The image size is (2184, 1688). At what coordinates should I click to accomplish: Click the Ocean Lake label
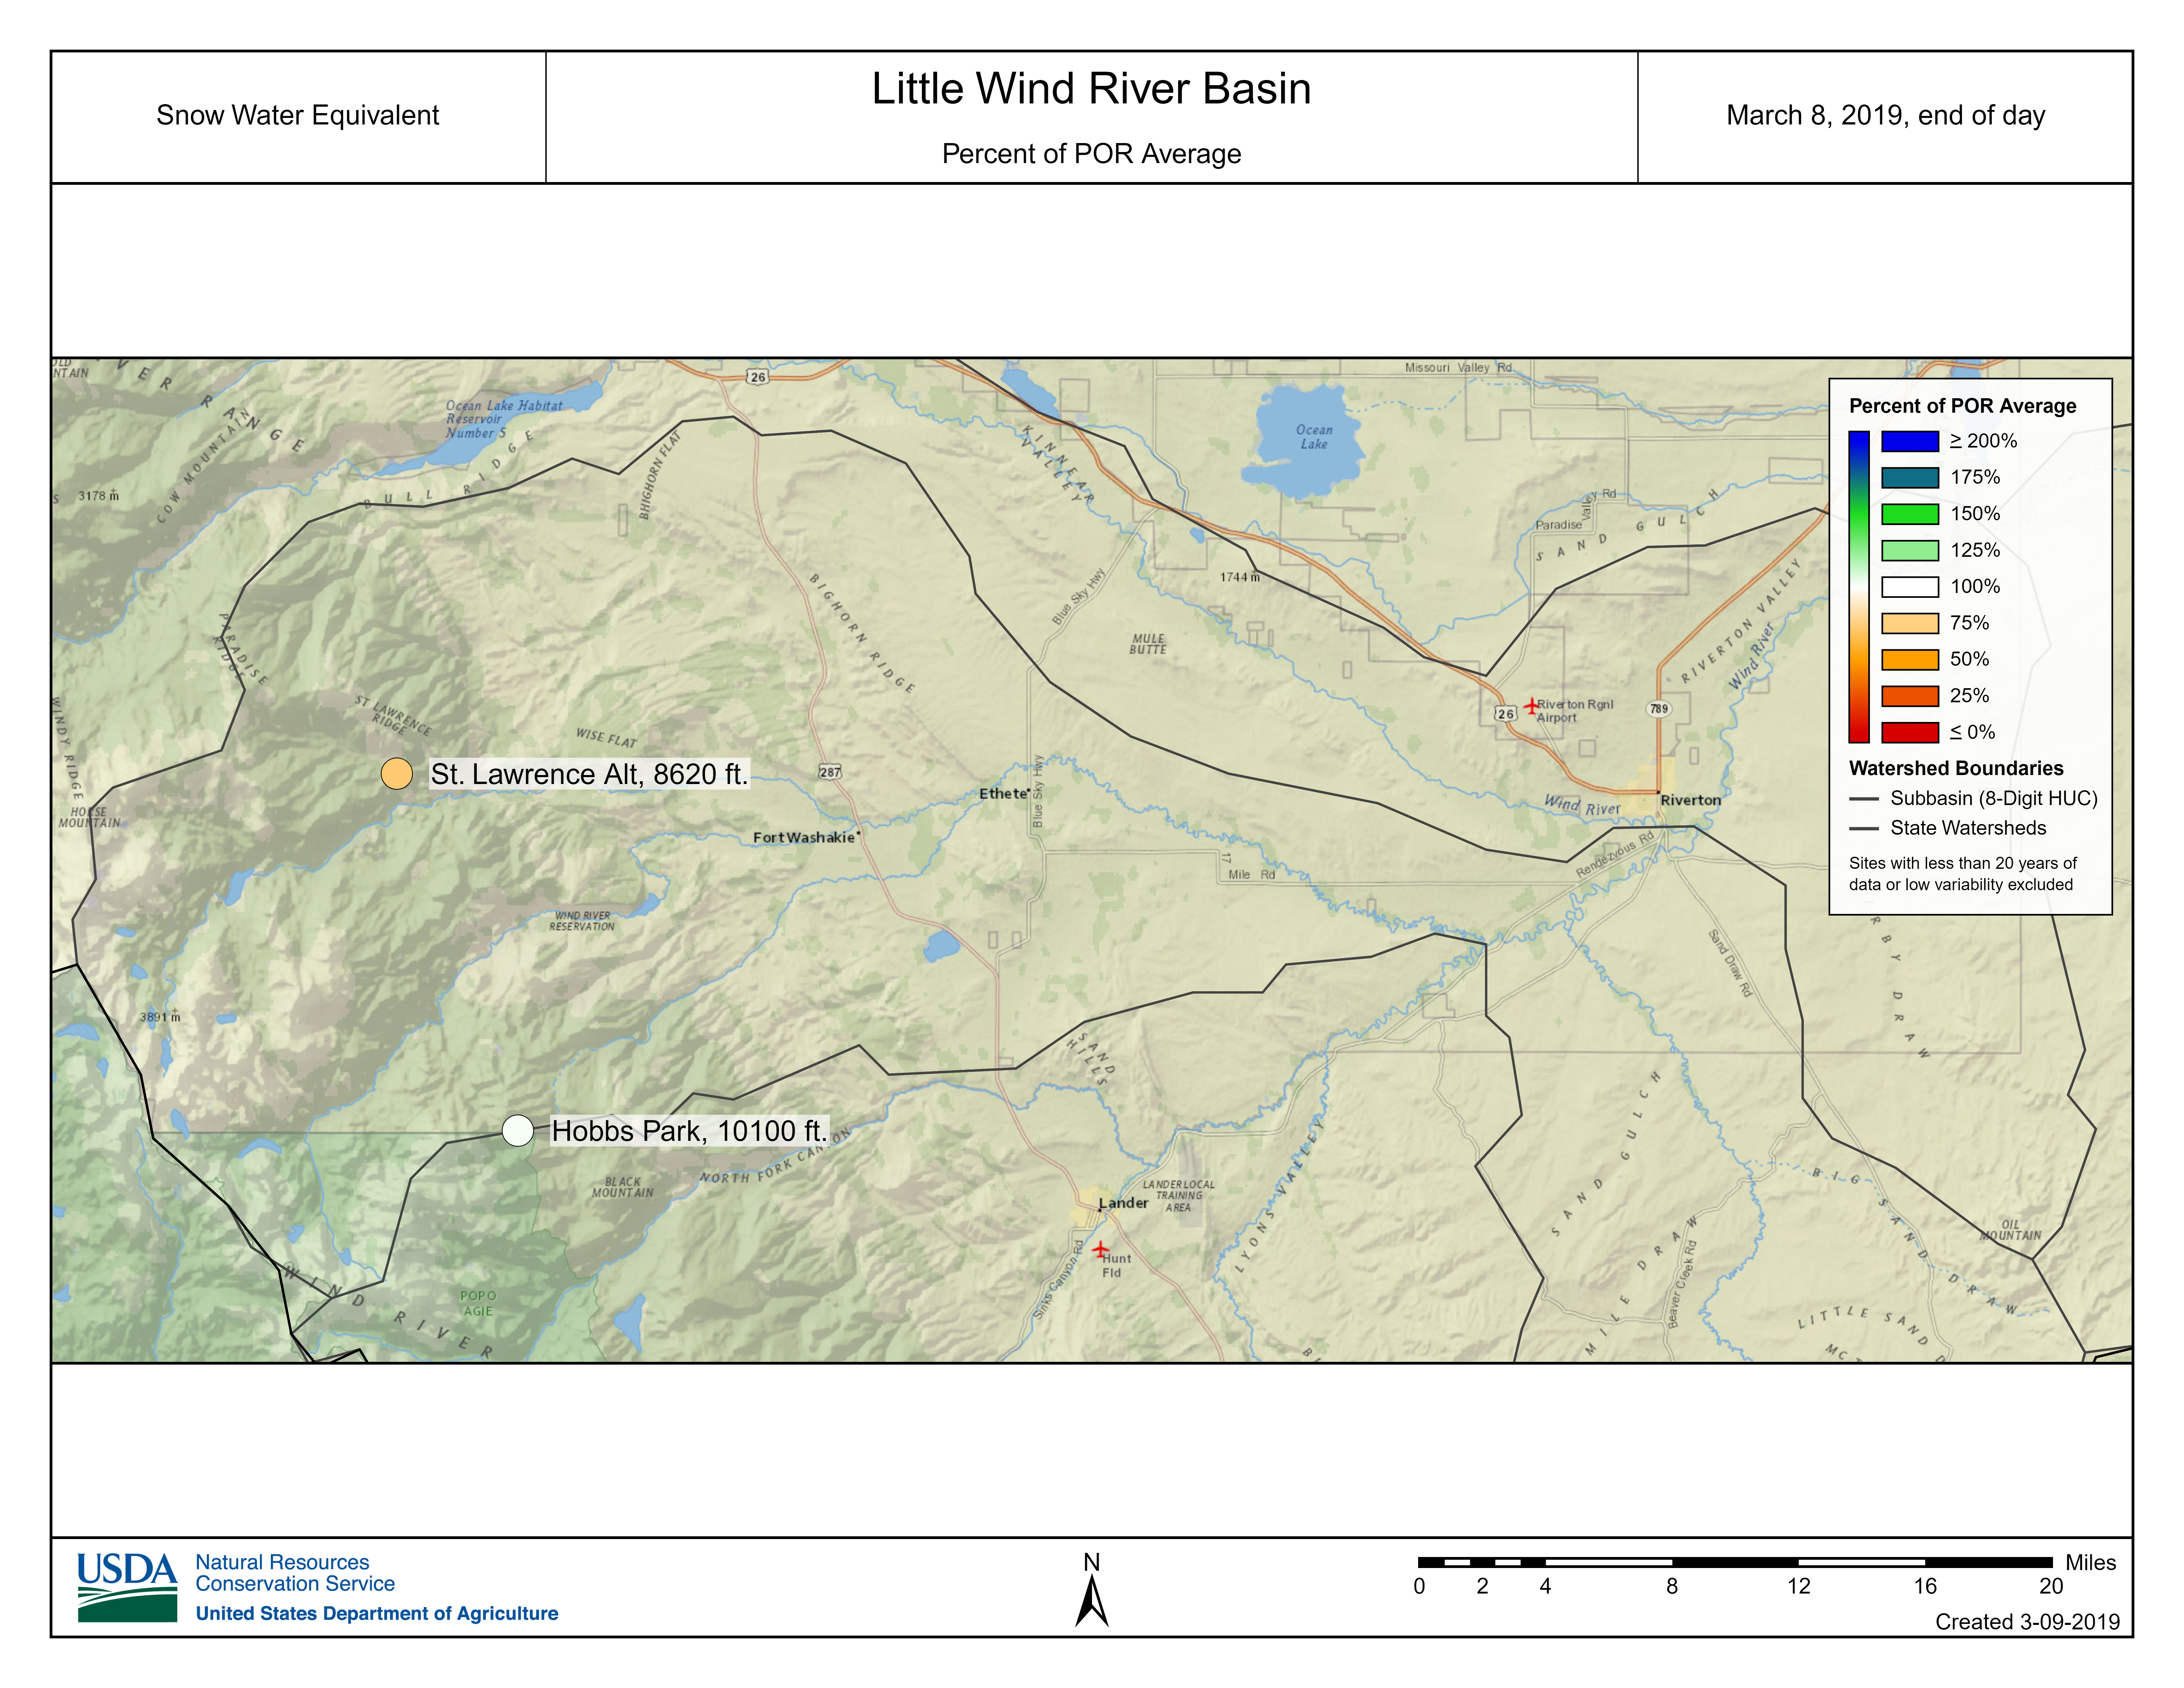point(1314,437)
